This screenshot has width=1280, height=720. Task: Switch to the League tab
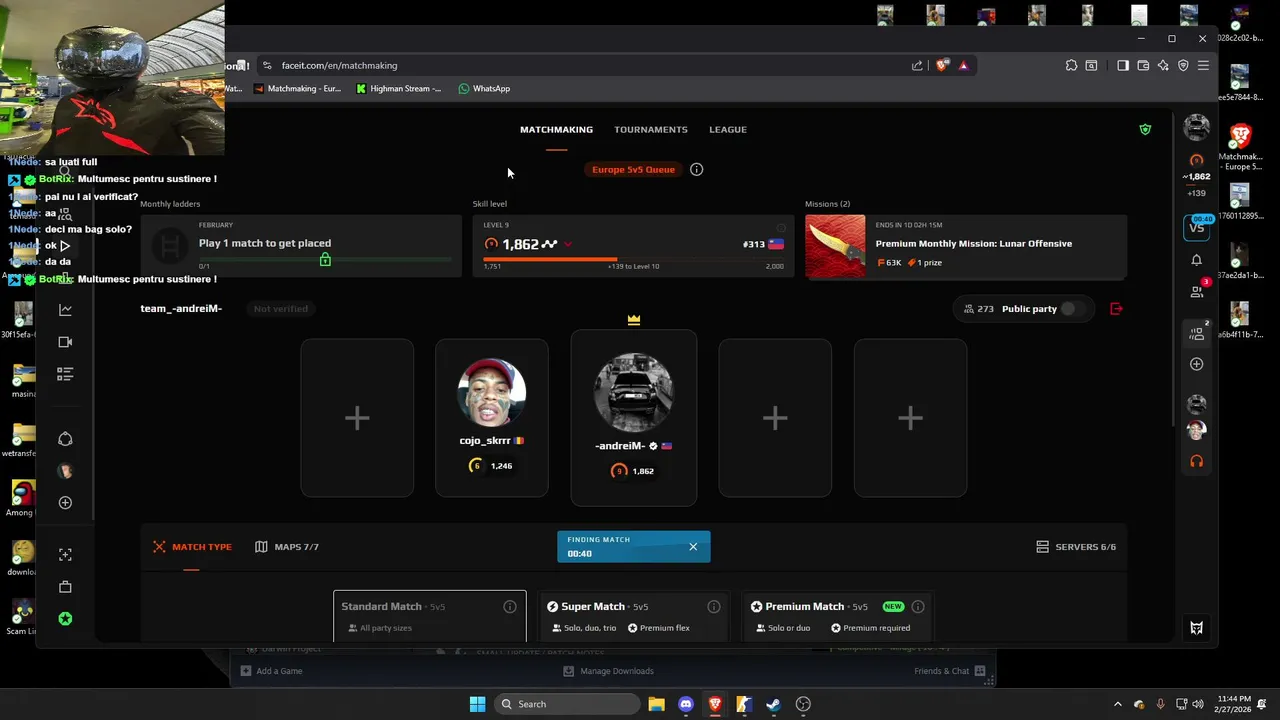pos(728,129)
